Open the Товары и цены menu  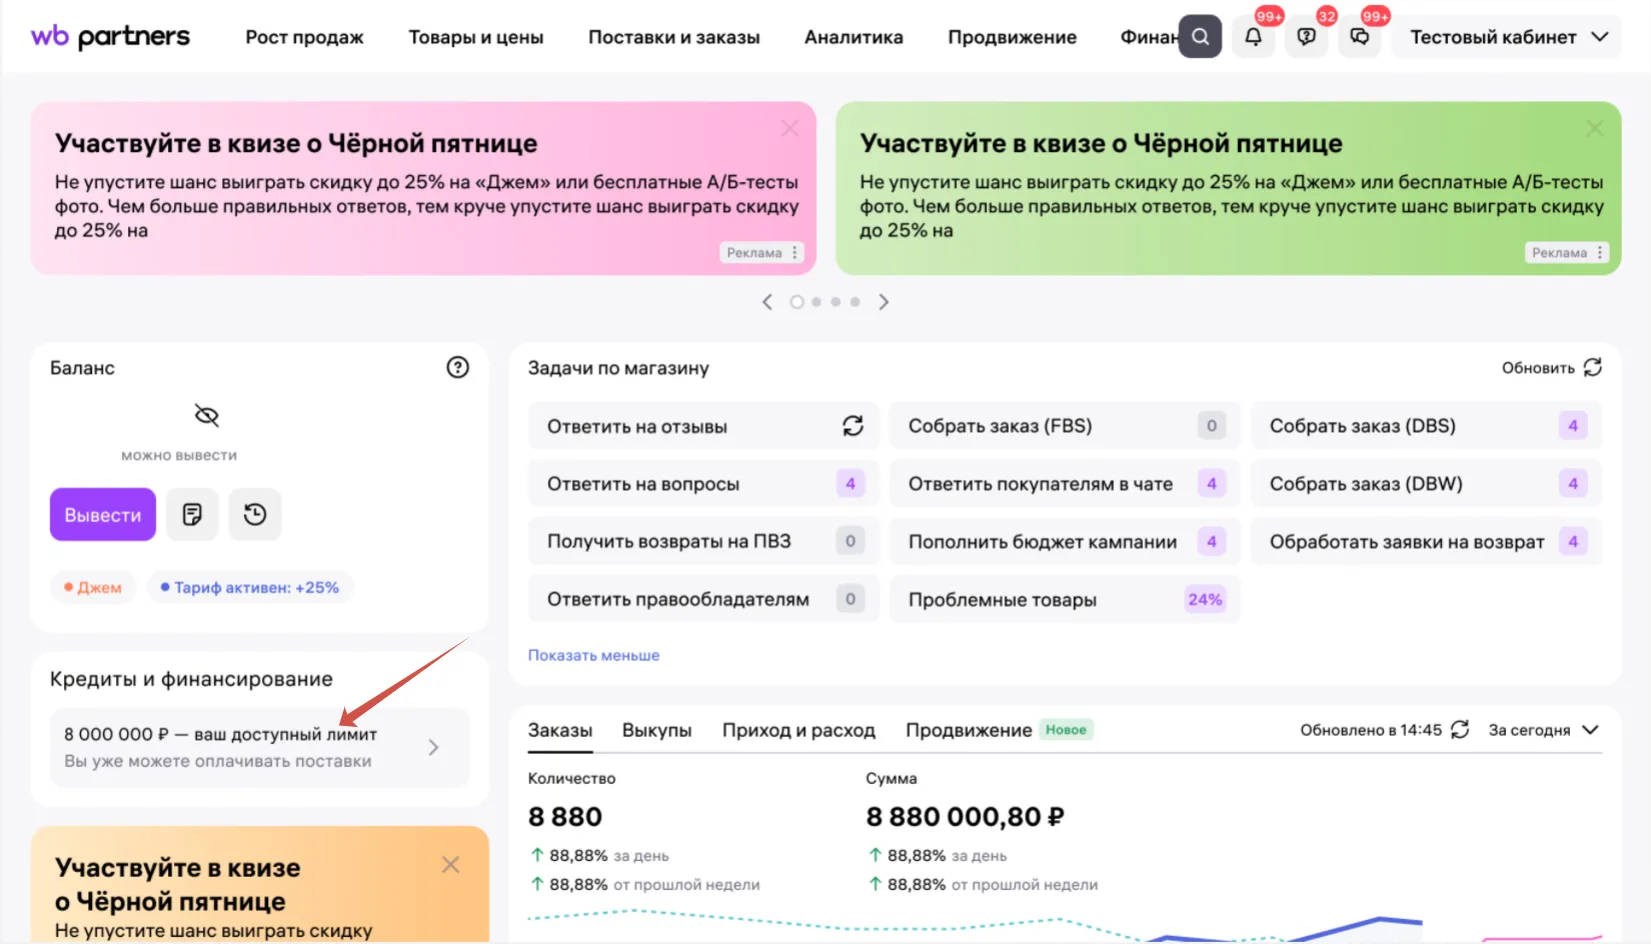476,37
